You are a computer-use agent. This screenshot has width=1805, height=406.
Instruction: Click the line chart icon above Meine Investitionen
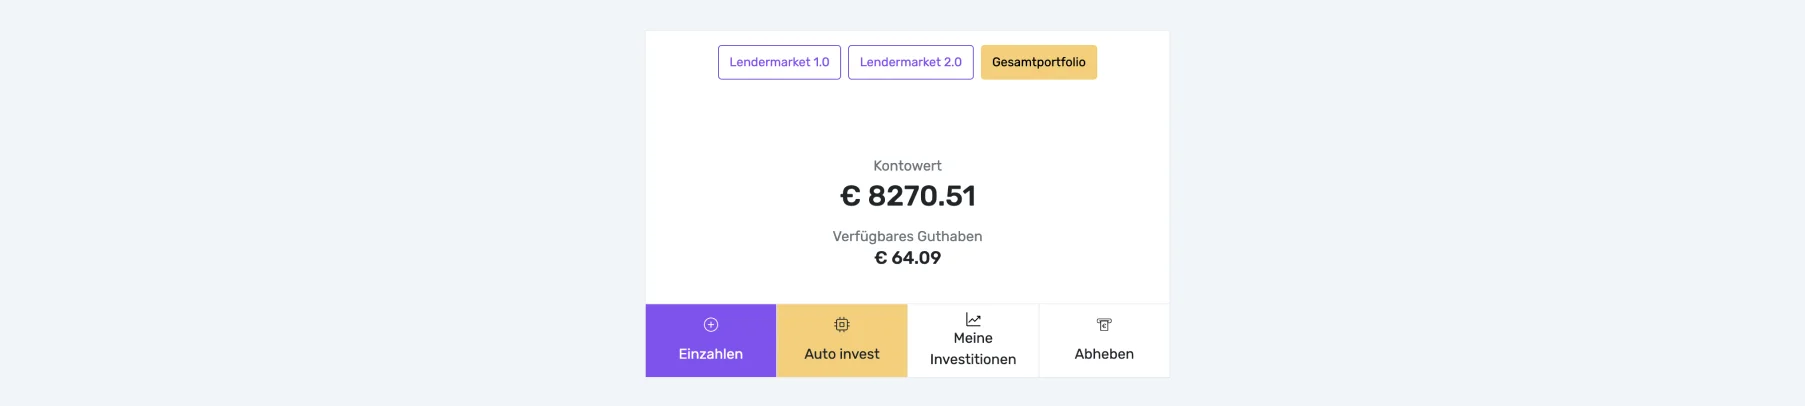coord(973,320)
